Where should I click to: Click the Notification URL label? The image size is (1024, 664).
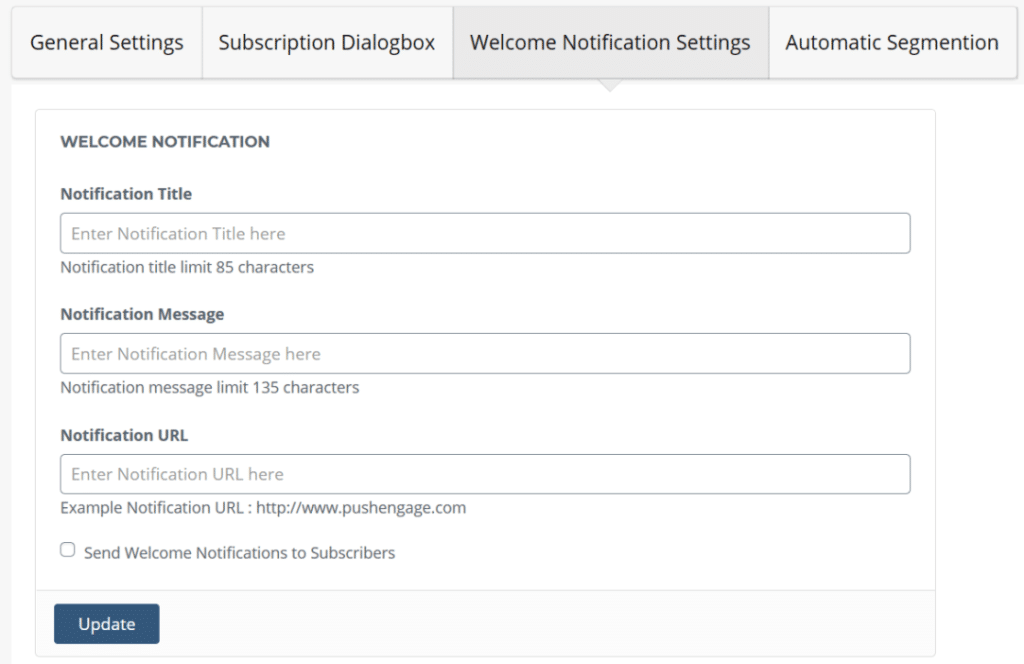[x=124, y=435]
